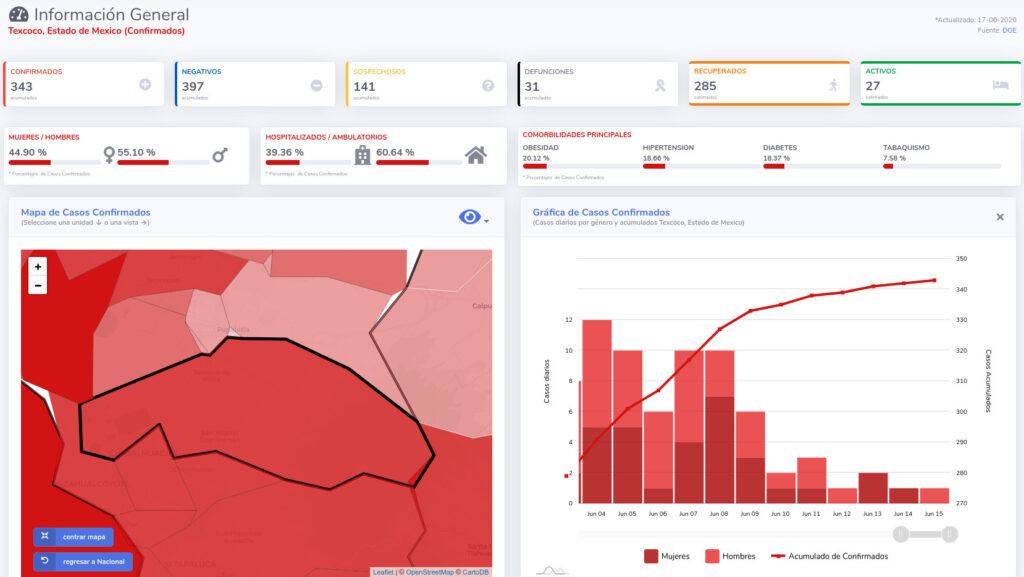Click the house icon for Ambulatorios

coord(476,155)
